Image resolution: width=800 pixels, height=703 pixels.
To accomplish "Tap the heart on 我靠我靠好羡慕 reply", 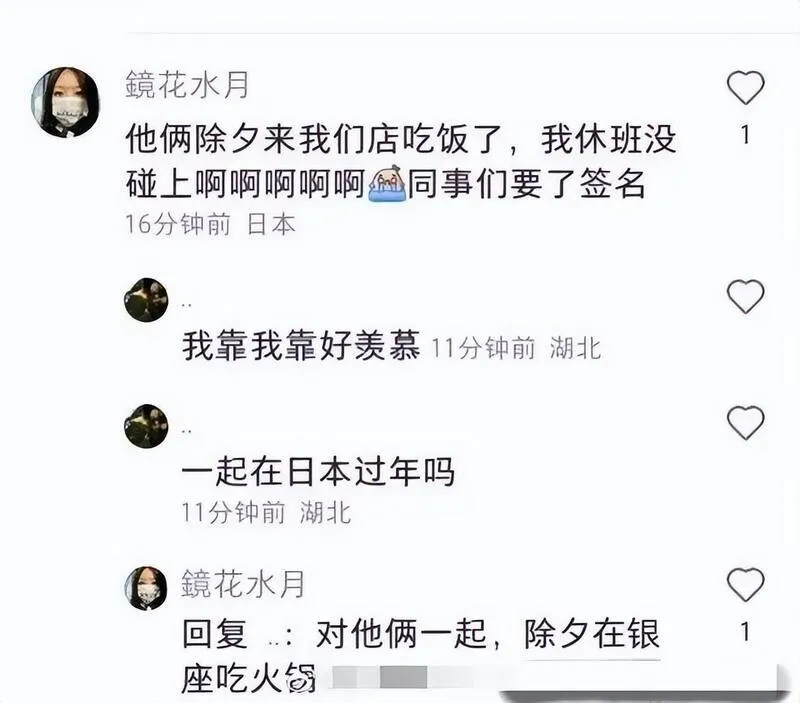I will coord(745,296).
